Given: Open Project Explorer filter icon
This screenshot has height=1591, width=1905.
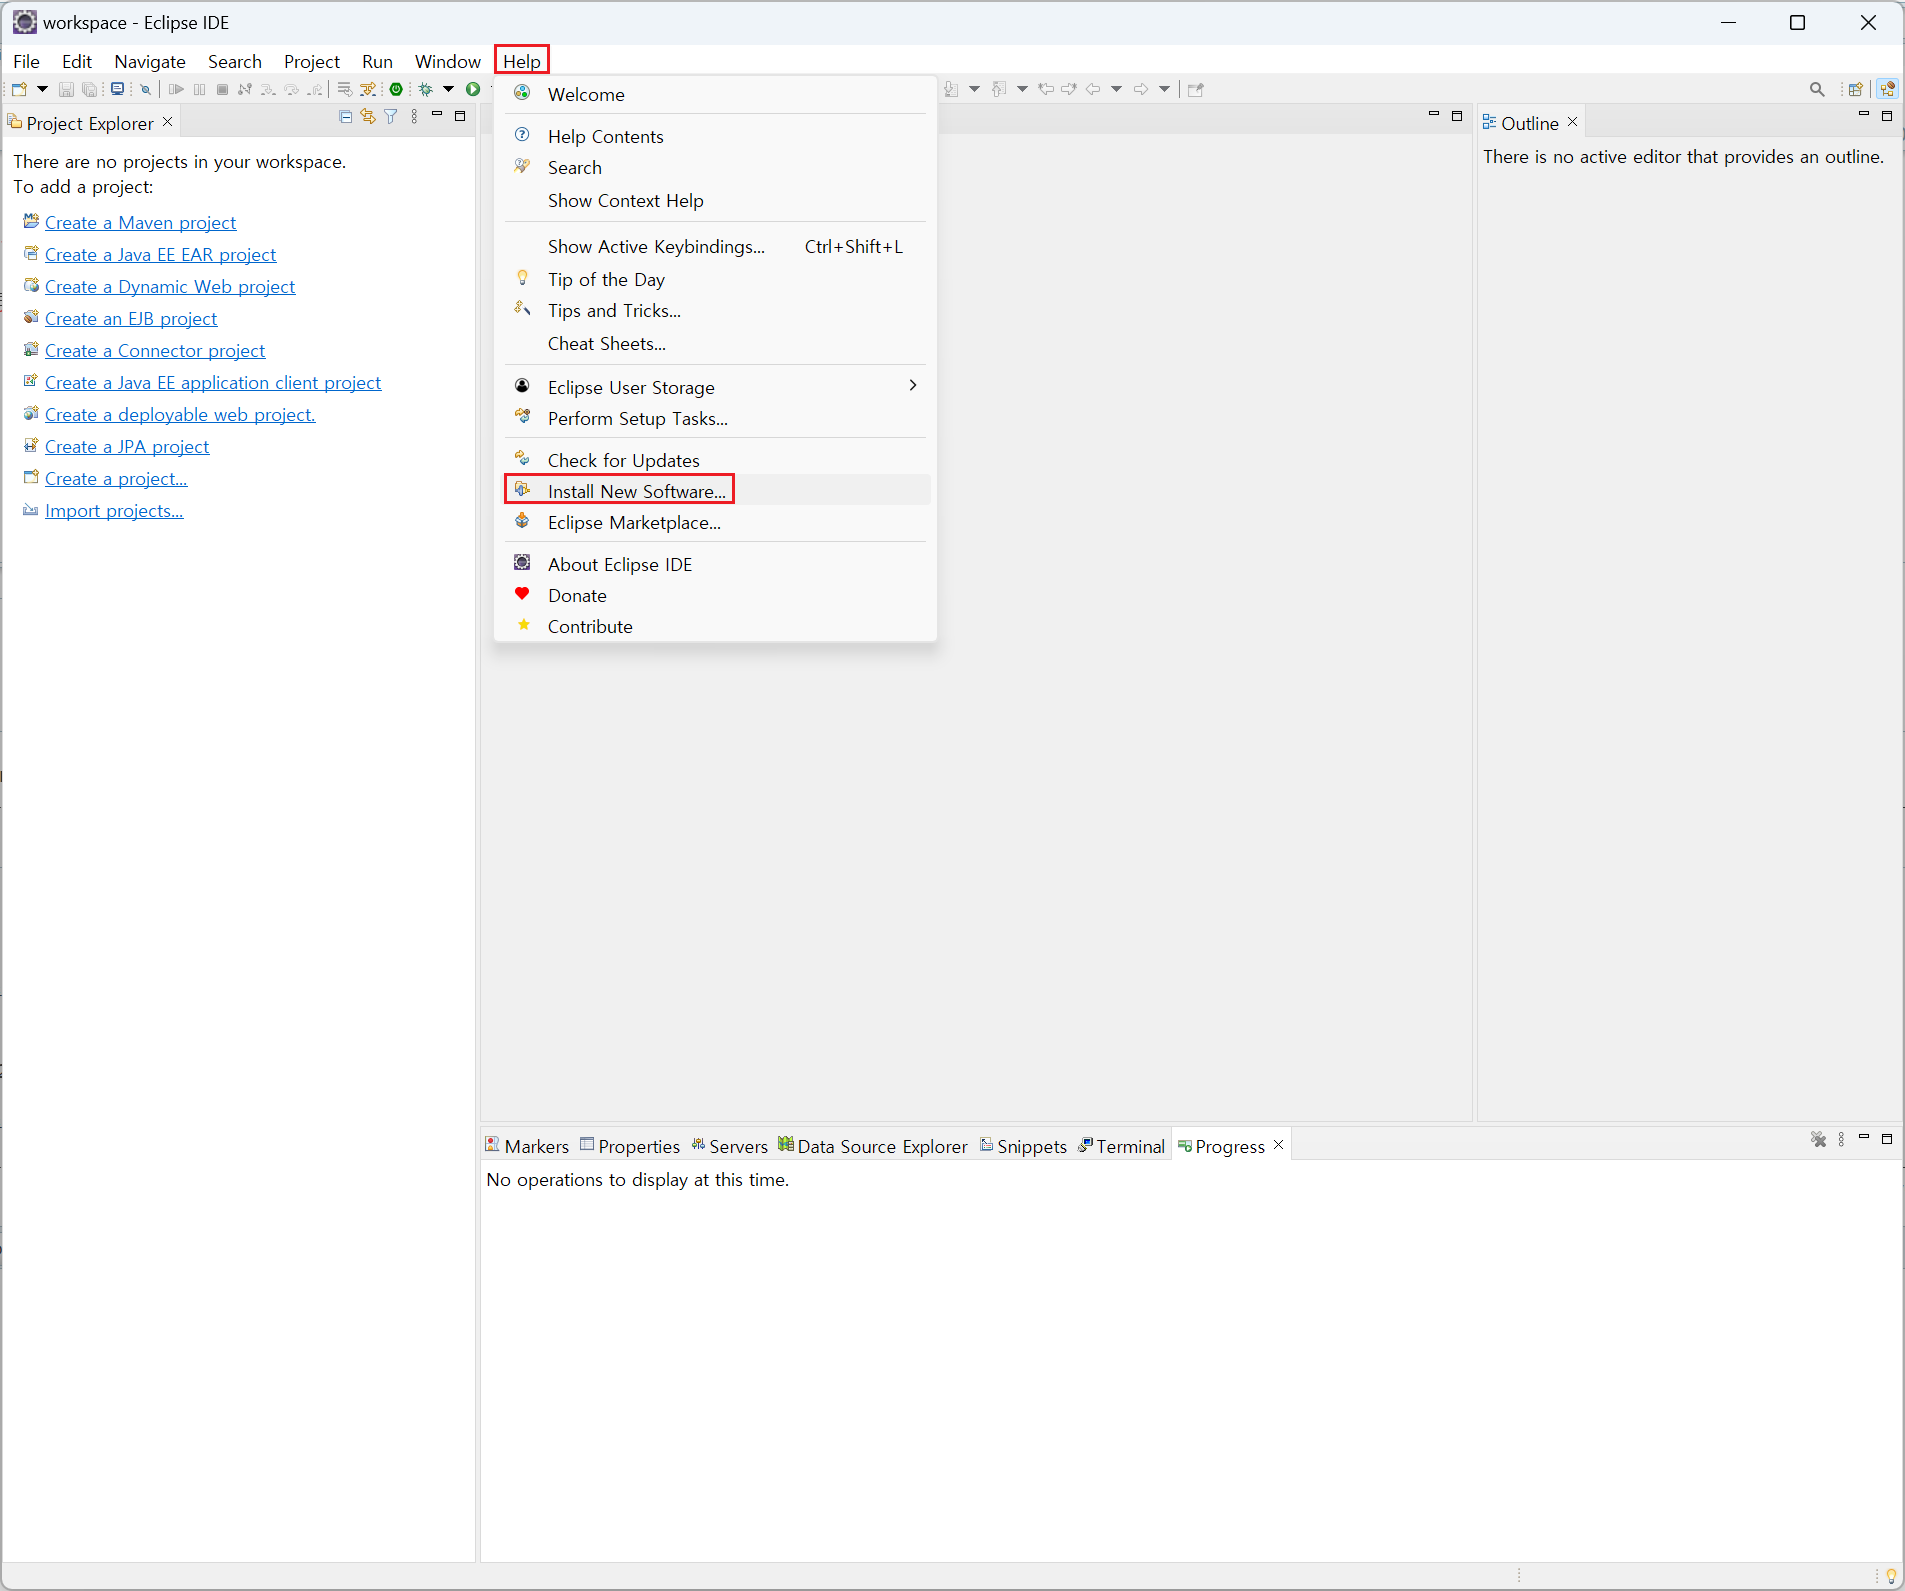Looking at the screenshot, I should pyautogui.click(x=391, y=117).
